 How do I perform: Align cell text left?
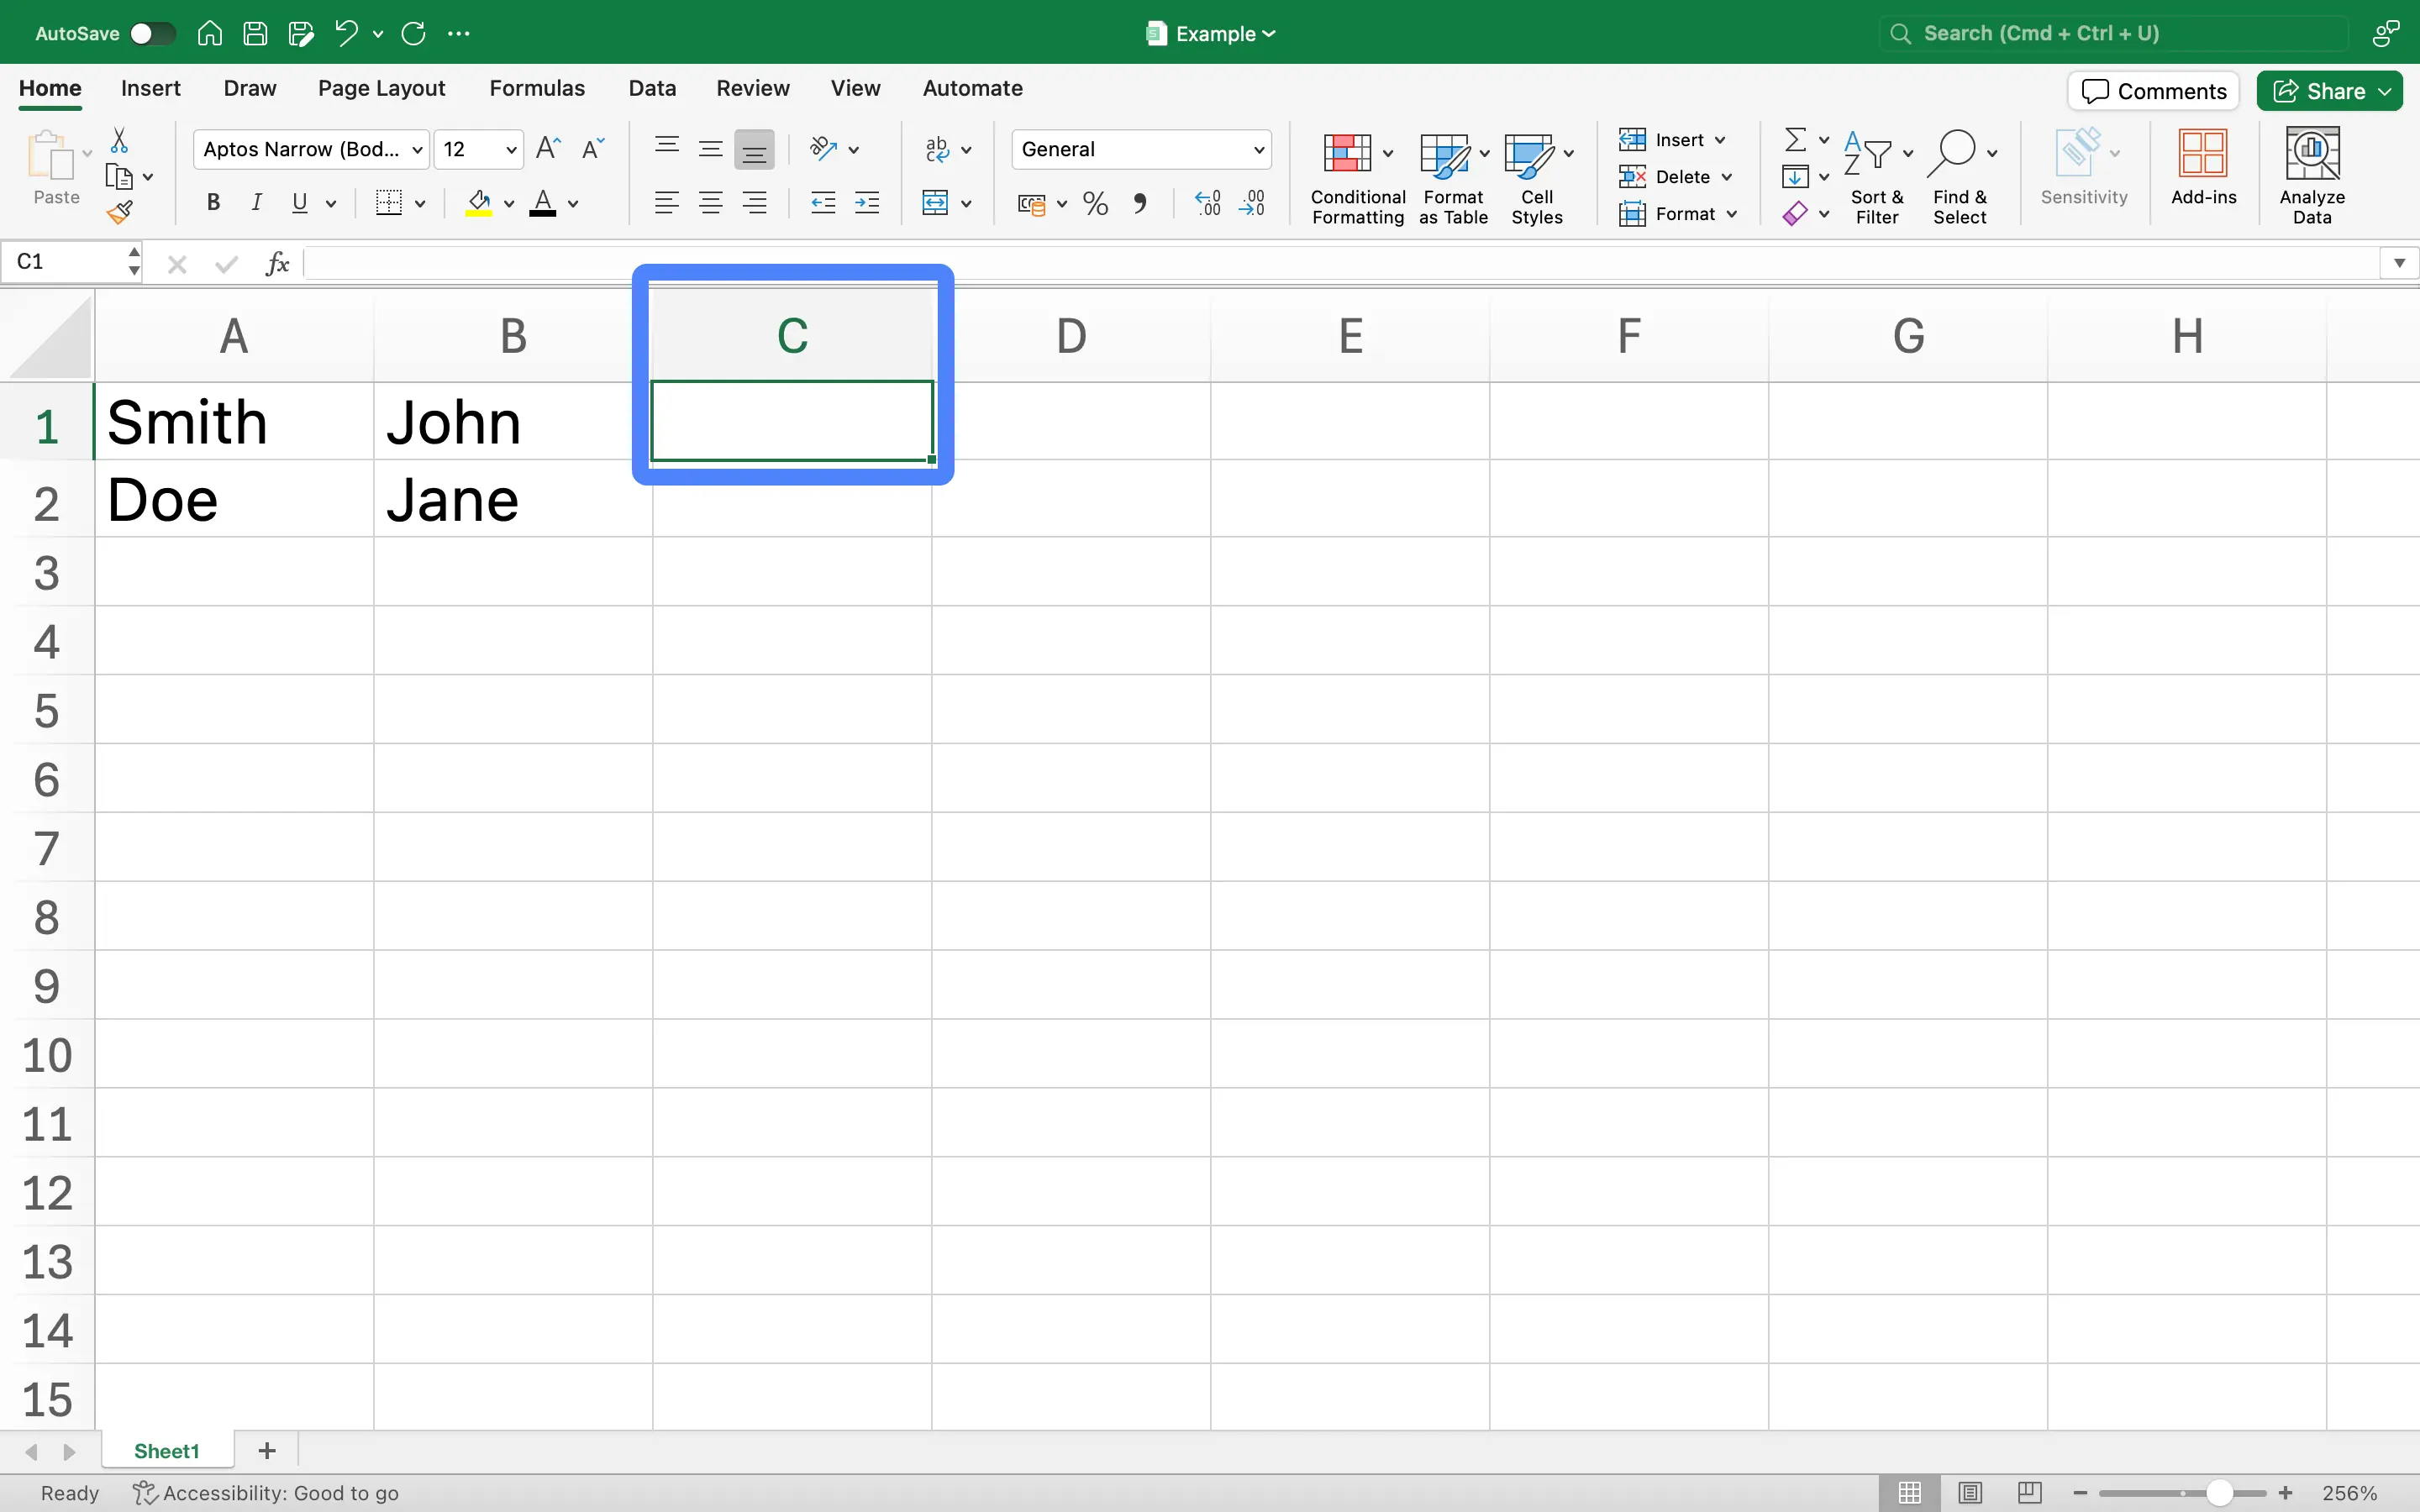coord(667,204)
